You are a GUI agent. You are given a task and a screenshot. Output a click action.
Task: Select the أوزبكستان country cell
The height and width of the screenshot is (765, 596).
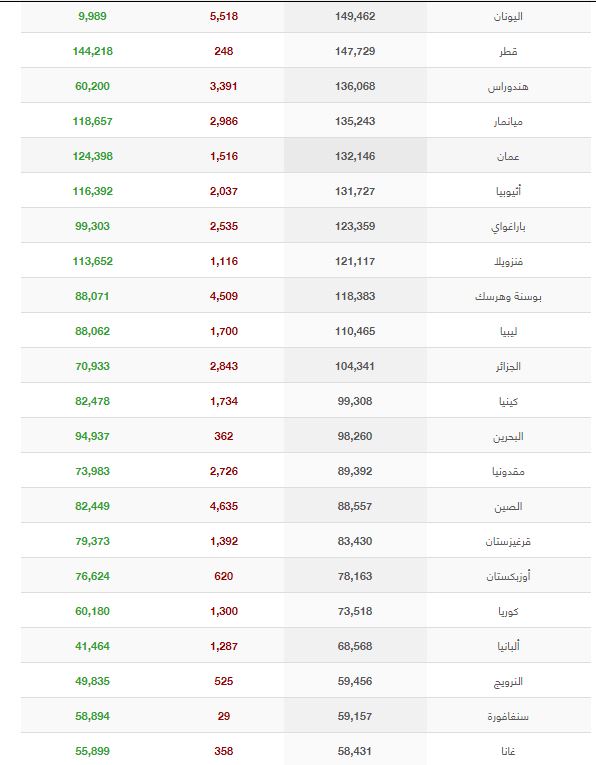click(508, 576)
